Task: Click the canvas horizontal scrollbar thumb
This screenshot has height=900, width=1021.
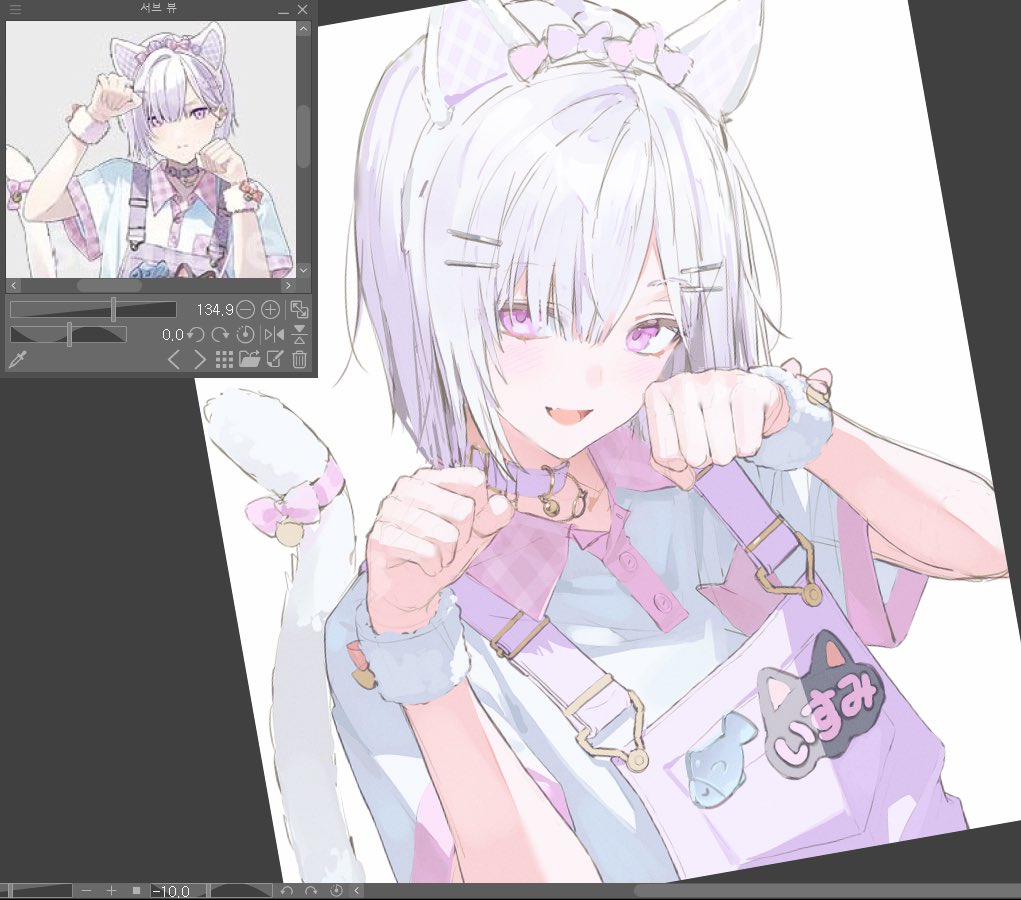Action: click(x=827, y=891)
